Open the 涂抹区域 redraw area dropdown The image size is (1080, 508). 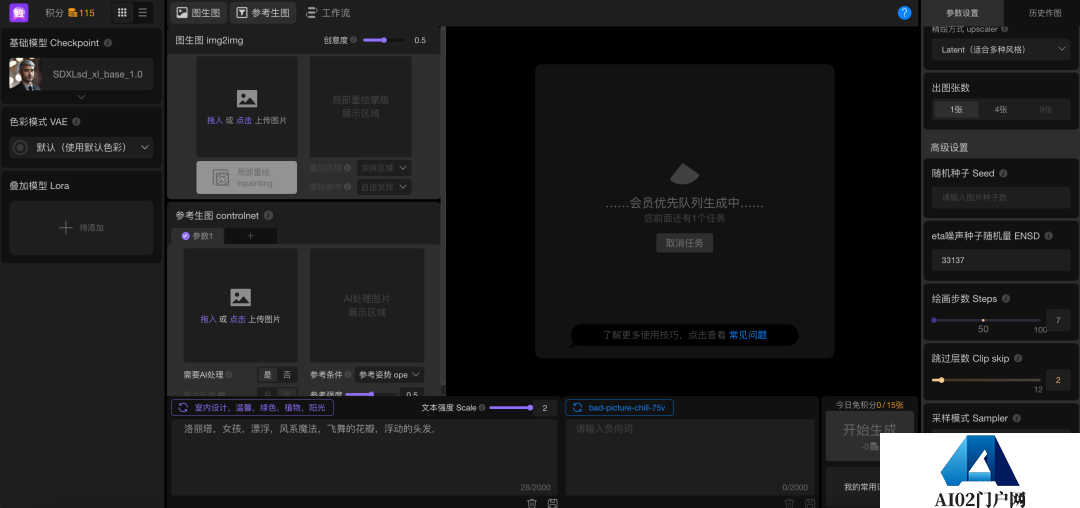point(384,167)
